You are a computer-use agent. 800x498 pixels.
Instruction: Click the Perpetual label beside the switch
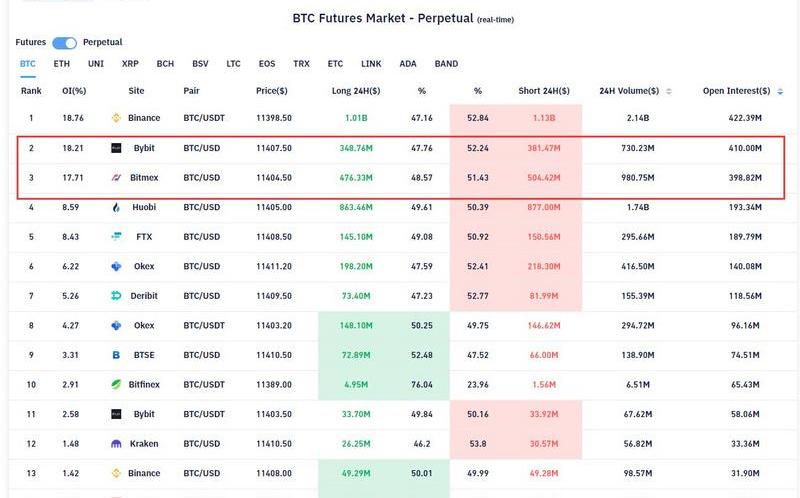click(102, 43)
